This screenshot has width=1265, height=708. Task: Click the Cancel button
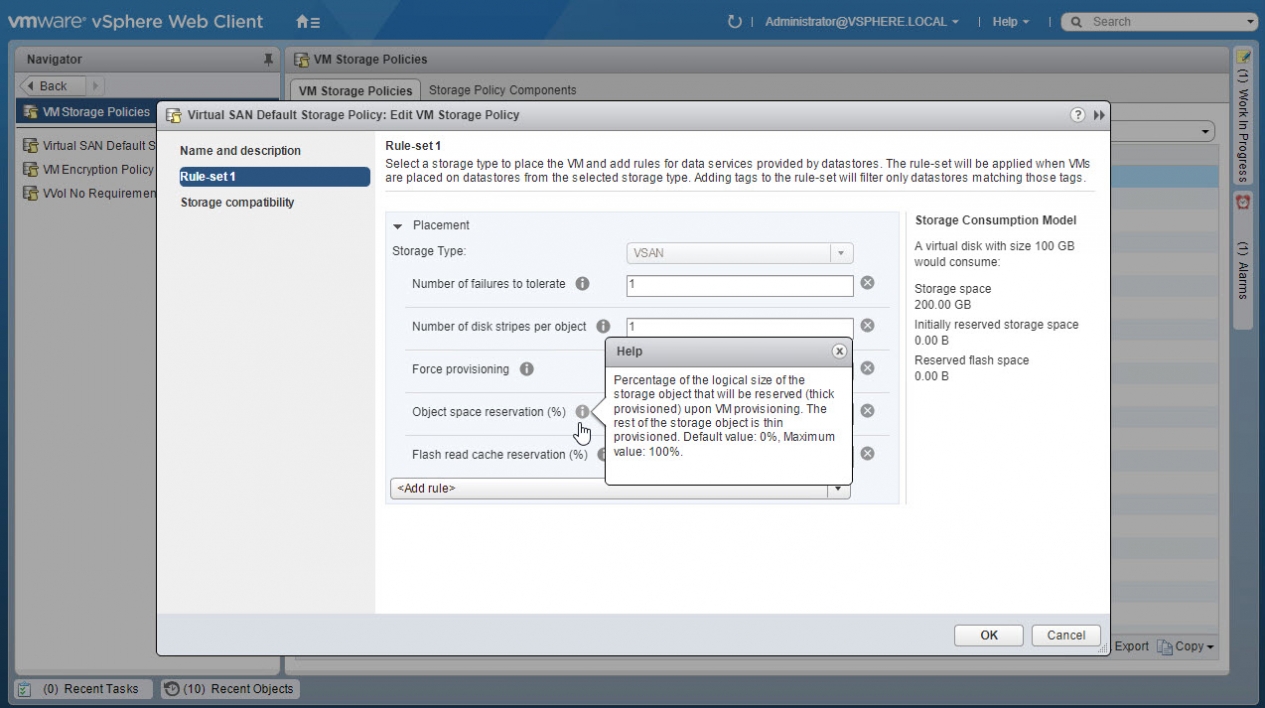(1065, 635)
